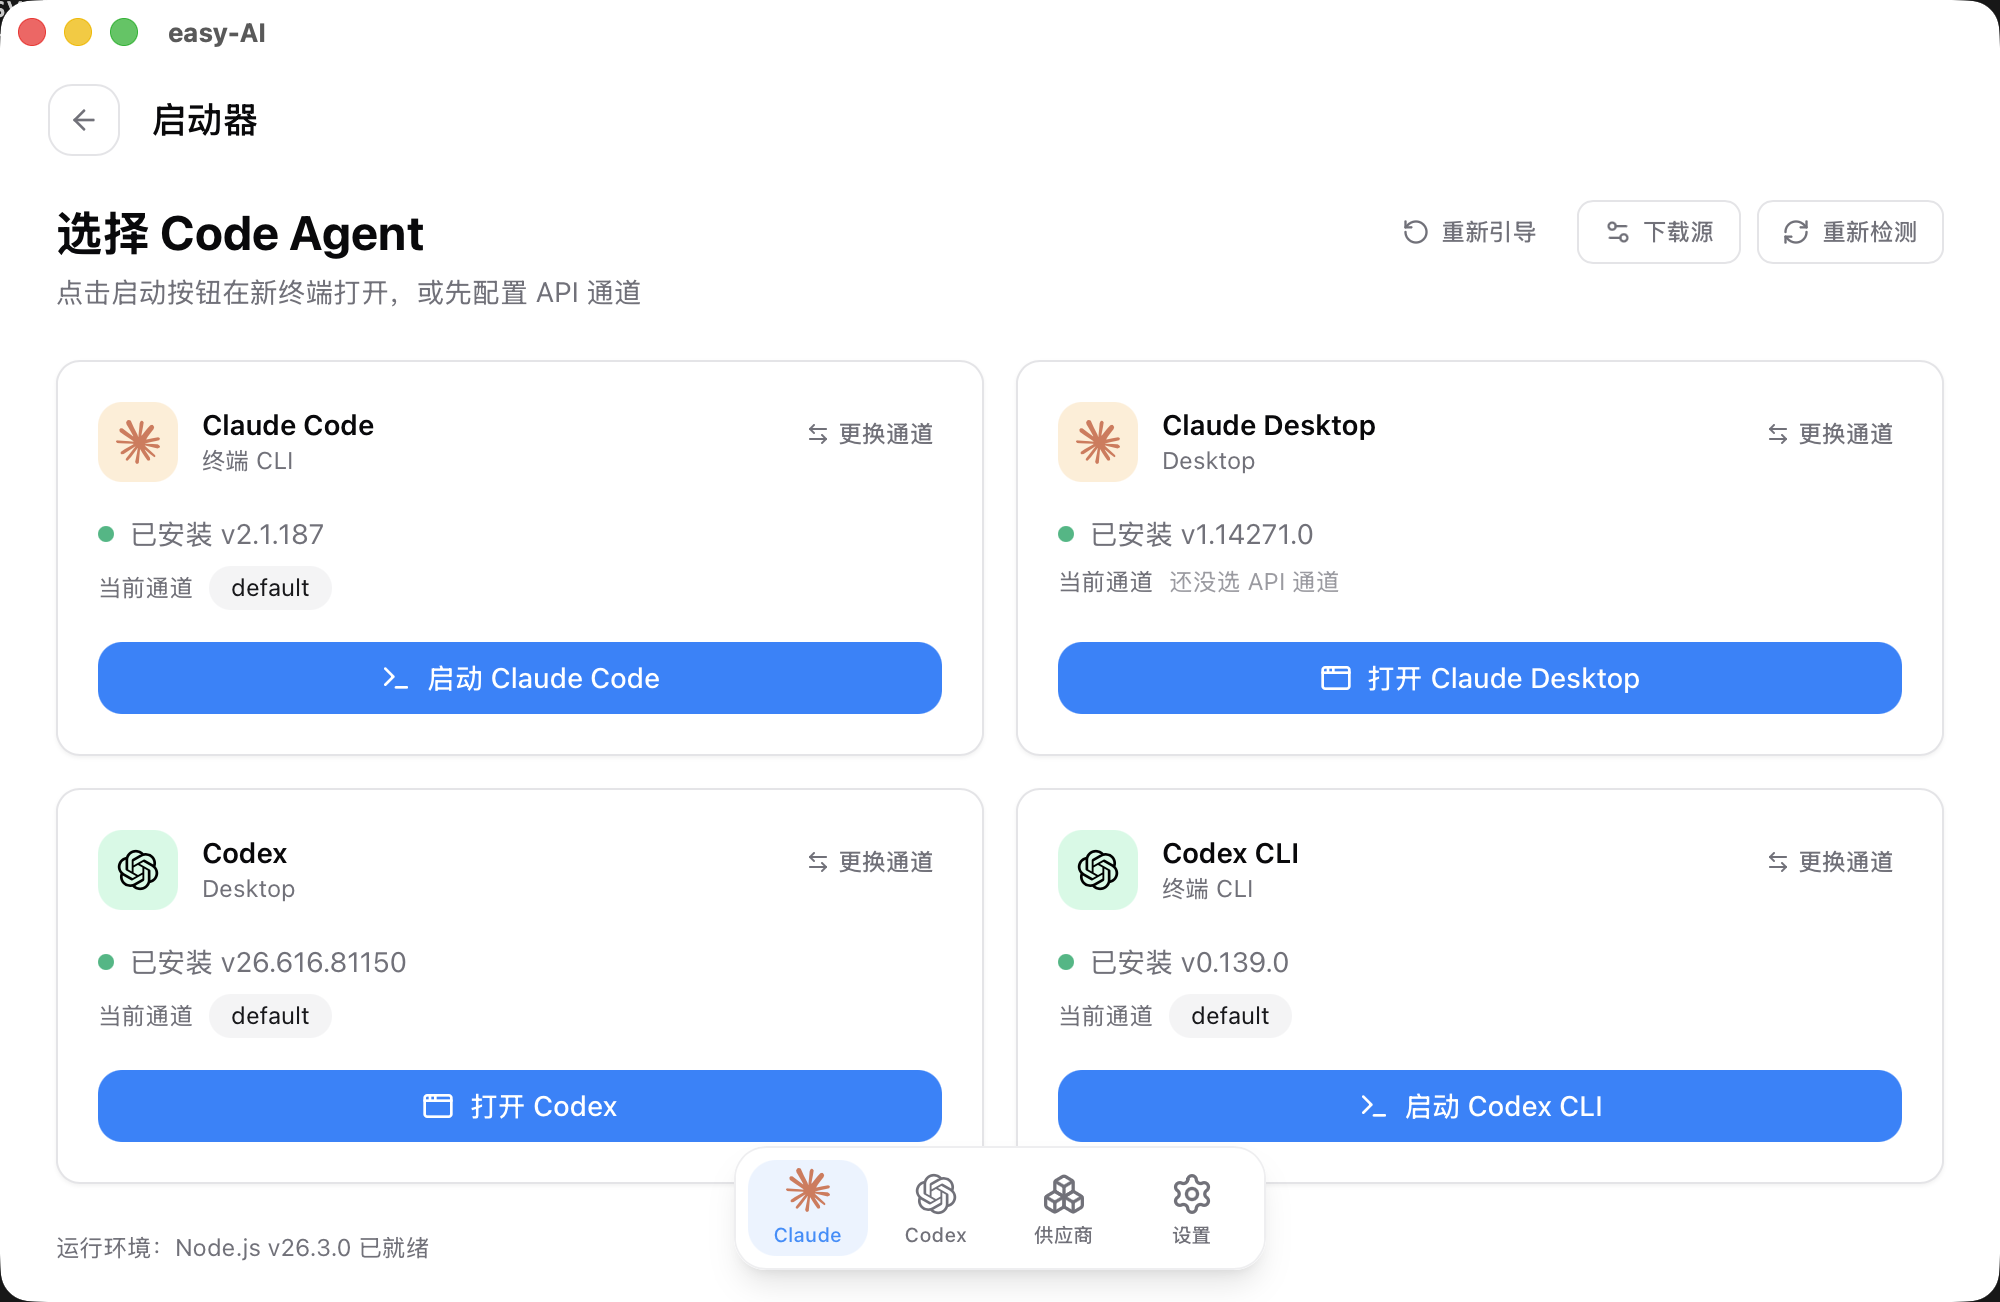Screen dimensions: 2000x1302
Task: Click the macOS yellow minimize button
Action: [x=78, y=33]
